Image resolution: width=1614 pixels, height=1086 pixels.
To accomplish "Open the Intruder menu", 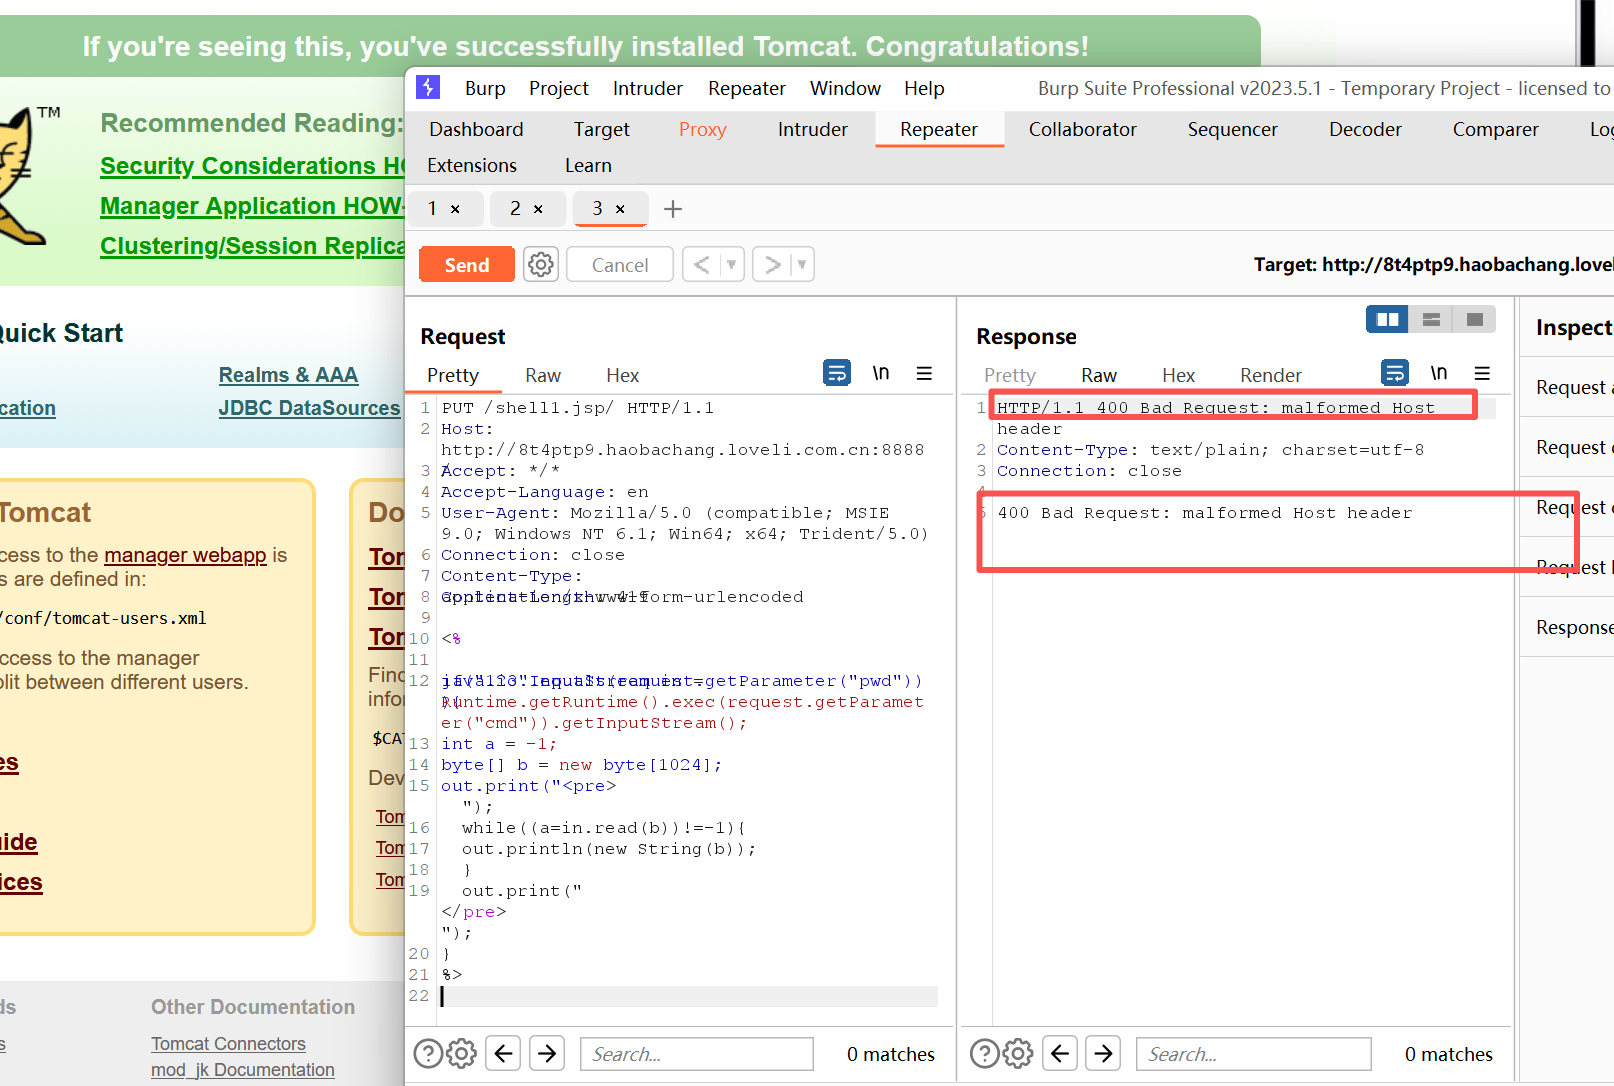I will [648, 88].
